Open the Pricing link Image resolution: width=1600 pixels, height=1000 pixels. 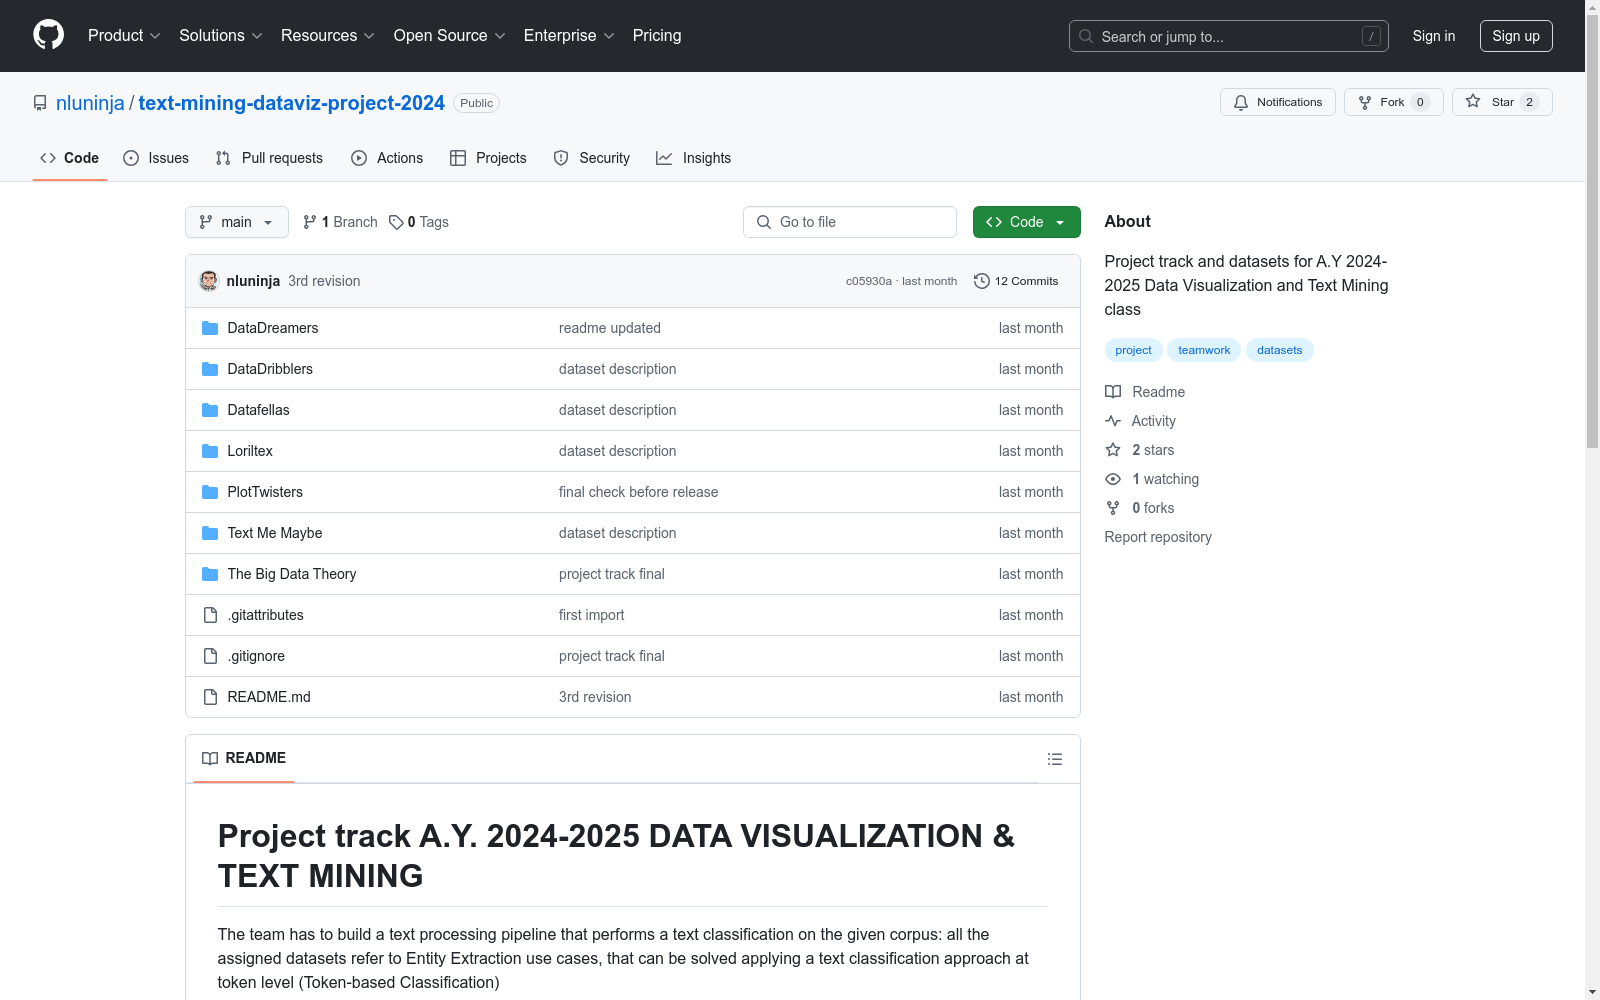(x=657, y=36)
